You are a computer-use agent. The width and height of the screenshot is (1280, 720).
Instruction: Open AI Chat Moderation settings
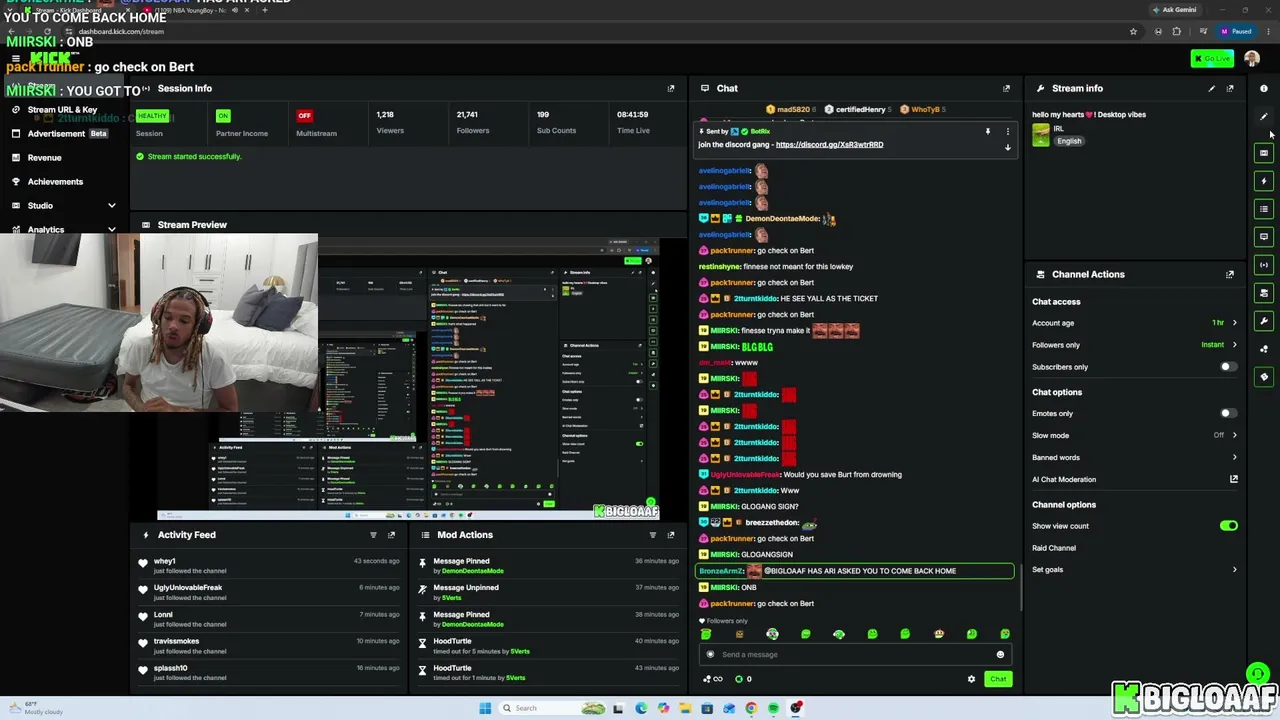1135,480
